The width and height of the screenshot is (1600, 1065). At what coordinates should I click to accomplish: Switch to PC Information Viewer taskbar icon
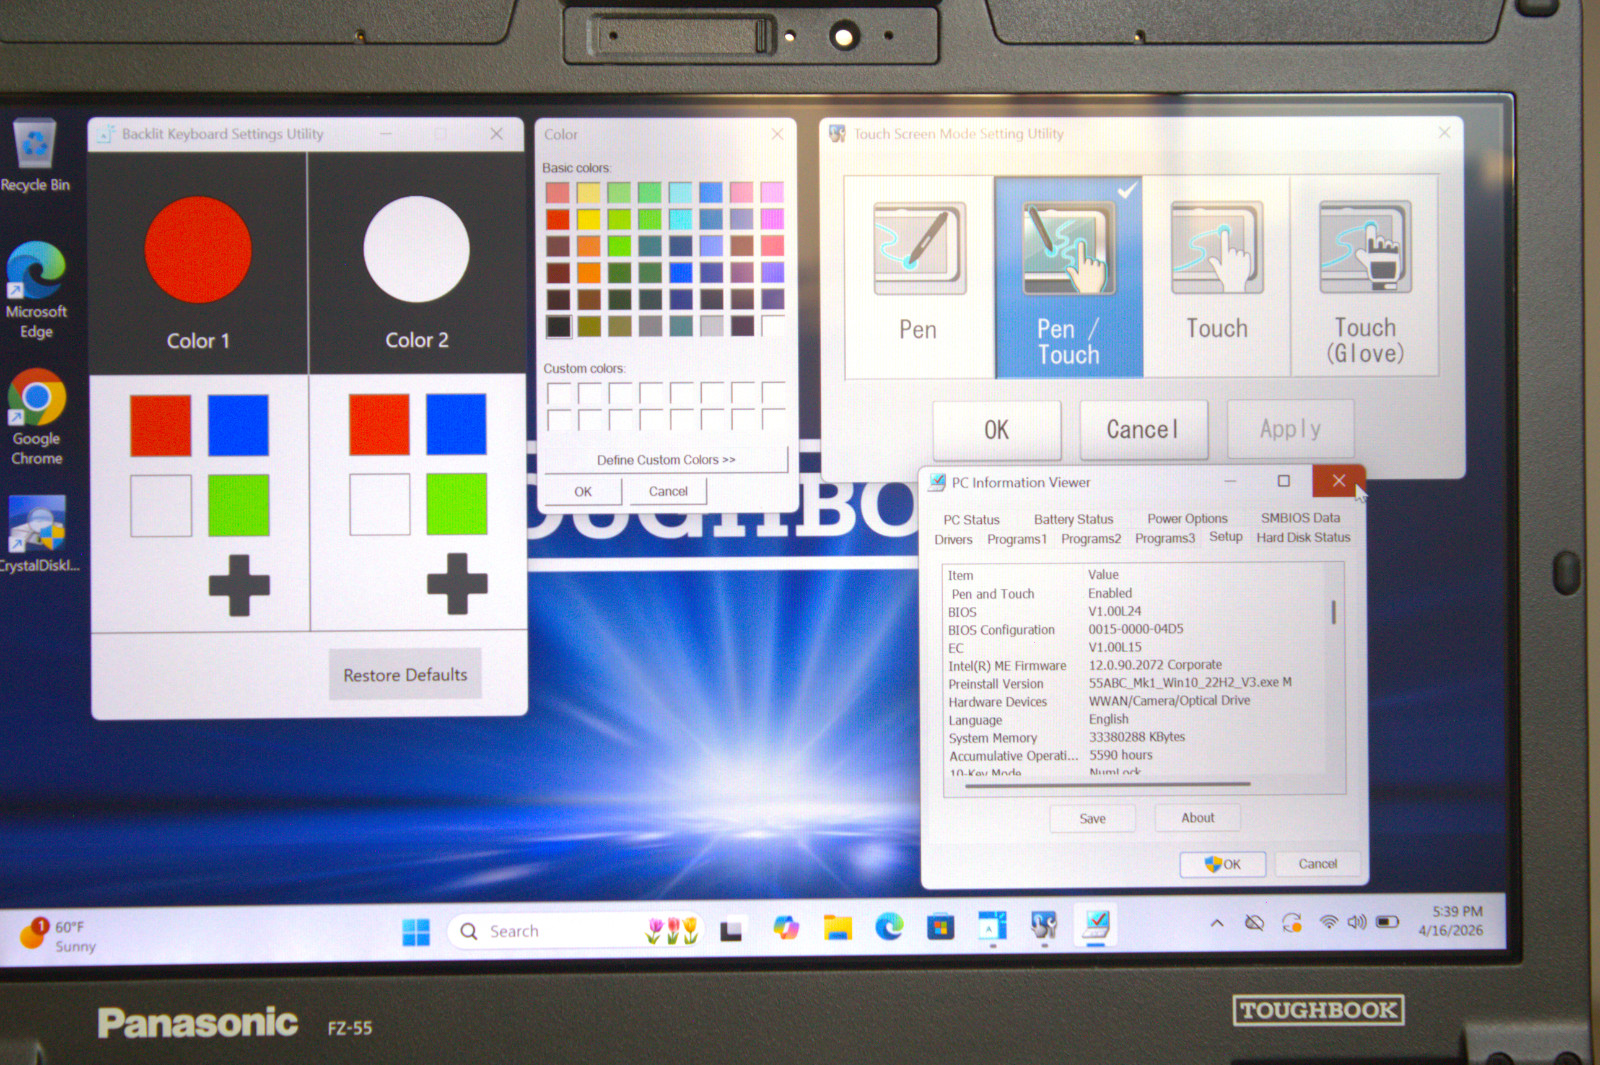1096,924
